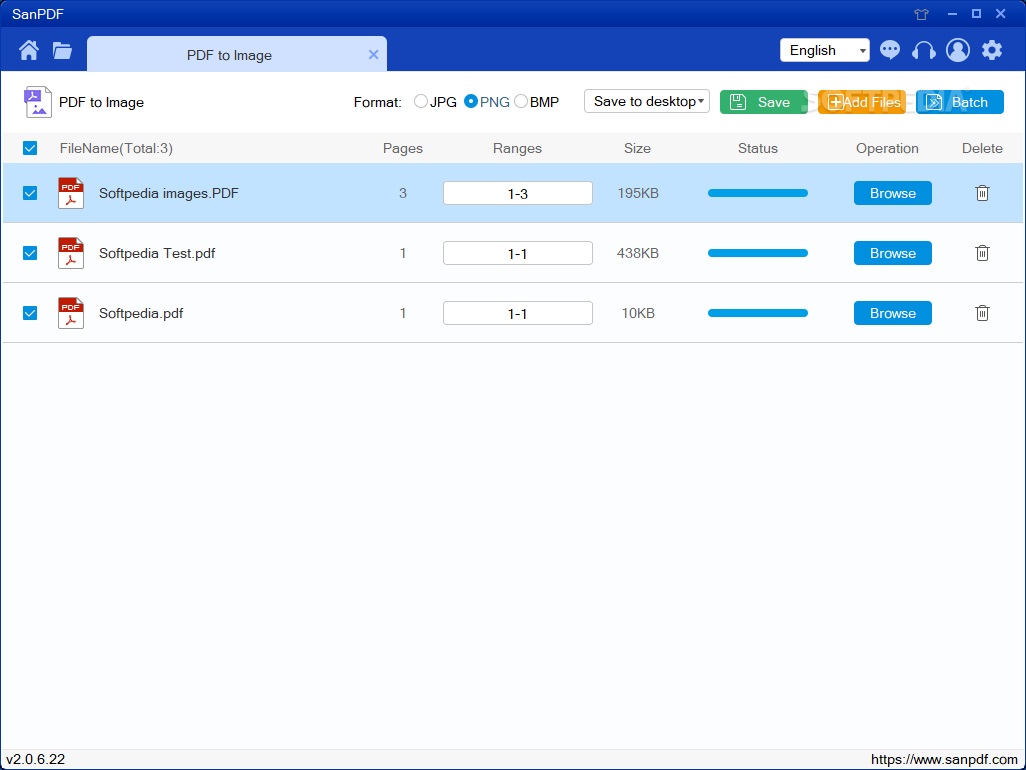Browse output for Softpedia images.PDF
The height and width of the screenshot is (770, 1026).
[893, 193]
